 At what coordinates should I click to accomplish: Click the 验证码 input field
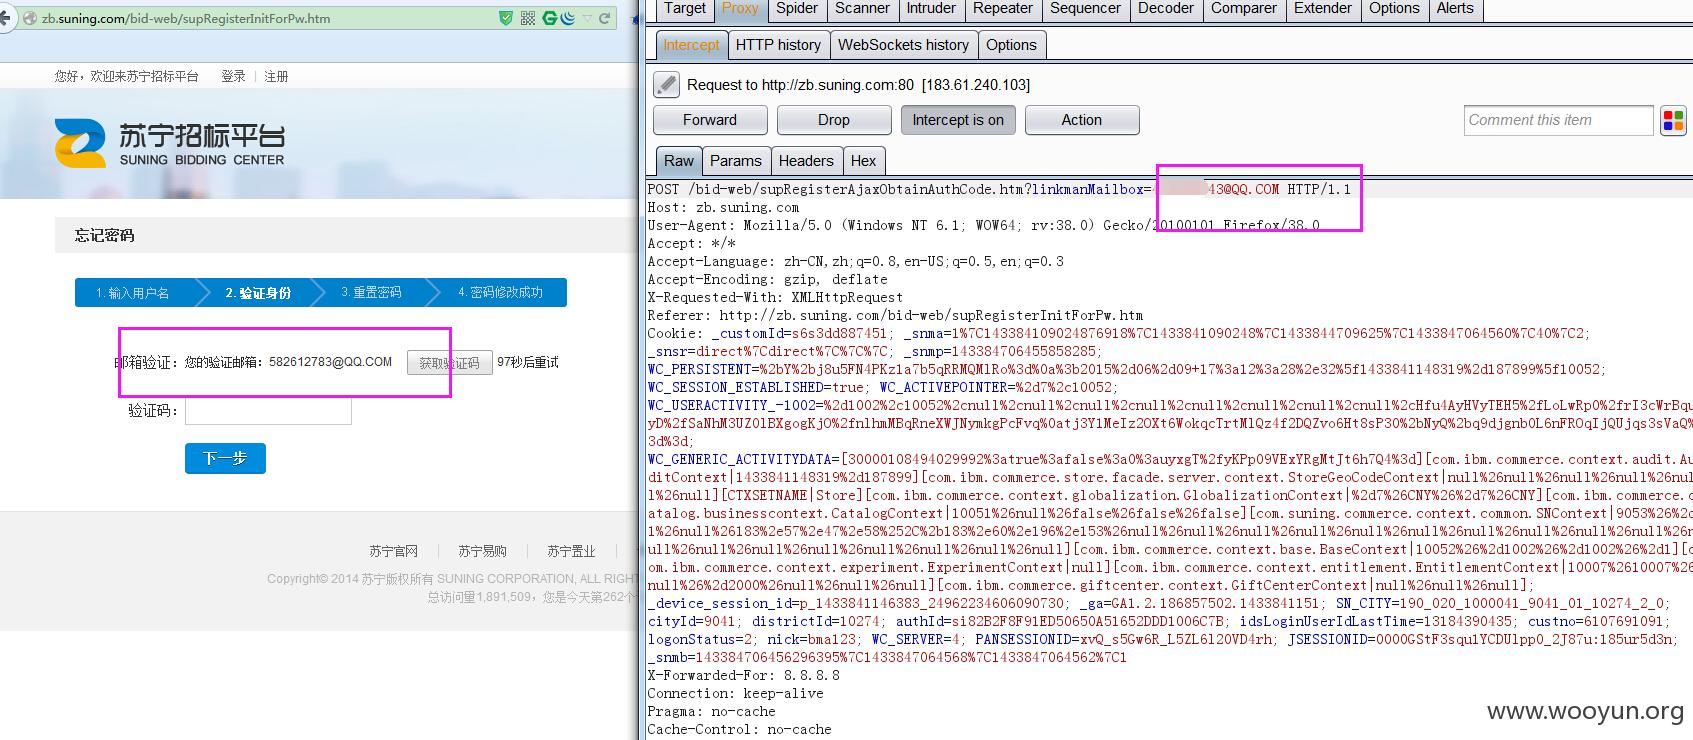click(268, 411)
